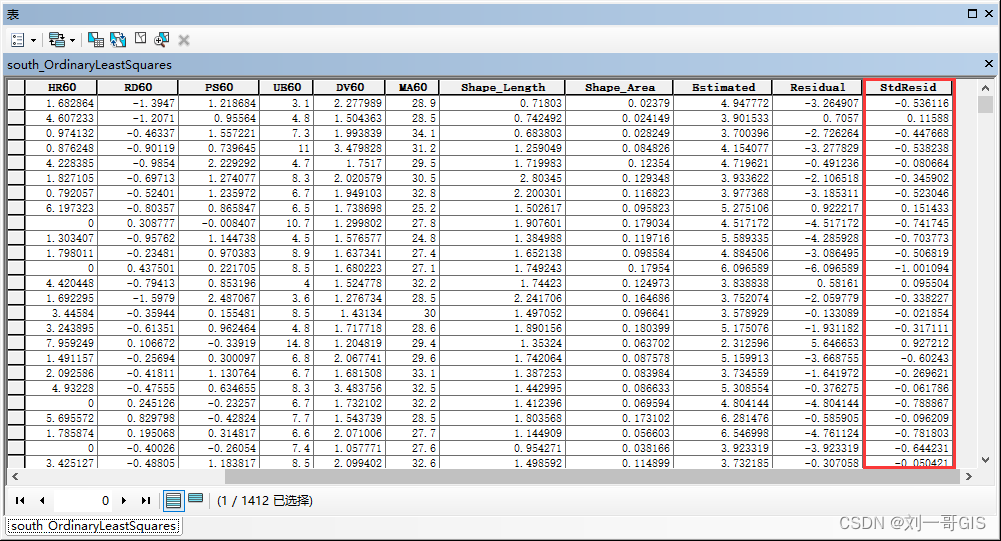This screenshot has height=541, width=1001.
Task: Select row with HR60 5.695572 via row selector
Action: [16, 418]
